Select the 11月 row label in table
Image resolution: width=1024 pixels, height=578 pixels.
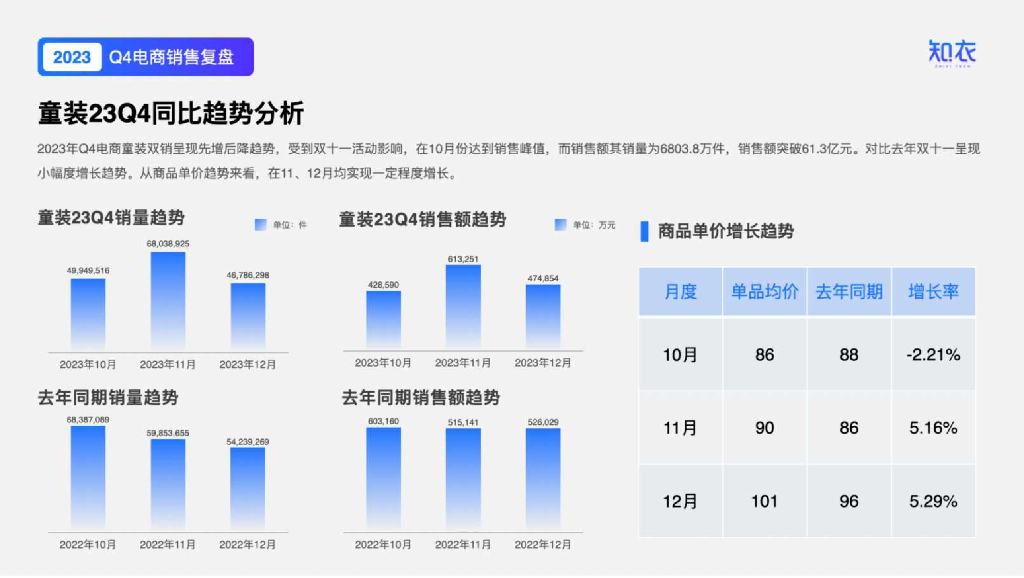(x=680, y=428)
